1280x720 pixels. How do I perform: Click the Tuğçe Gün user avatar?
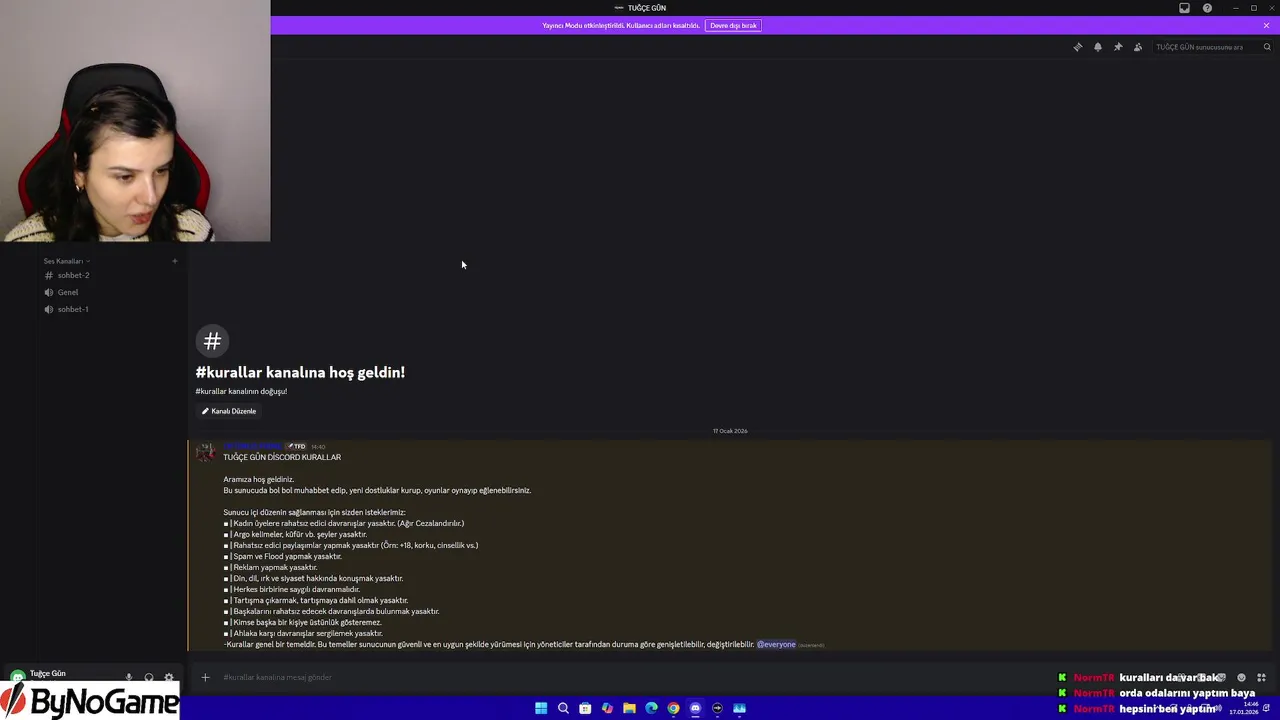tap(18, 677)
